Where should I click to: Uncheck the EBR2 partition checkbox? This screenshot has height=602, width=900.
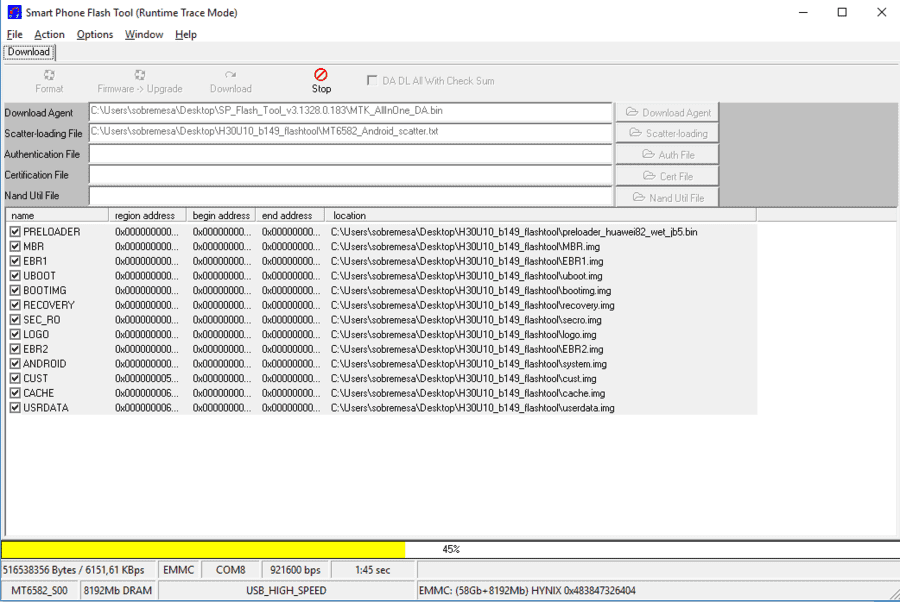tap(15, 349)
